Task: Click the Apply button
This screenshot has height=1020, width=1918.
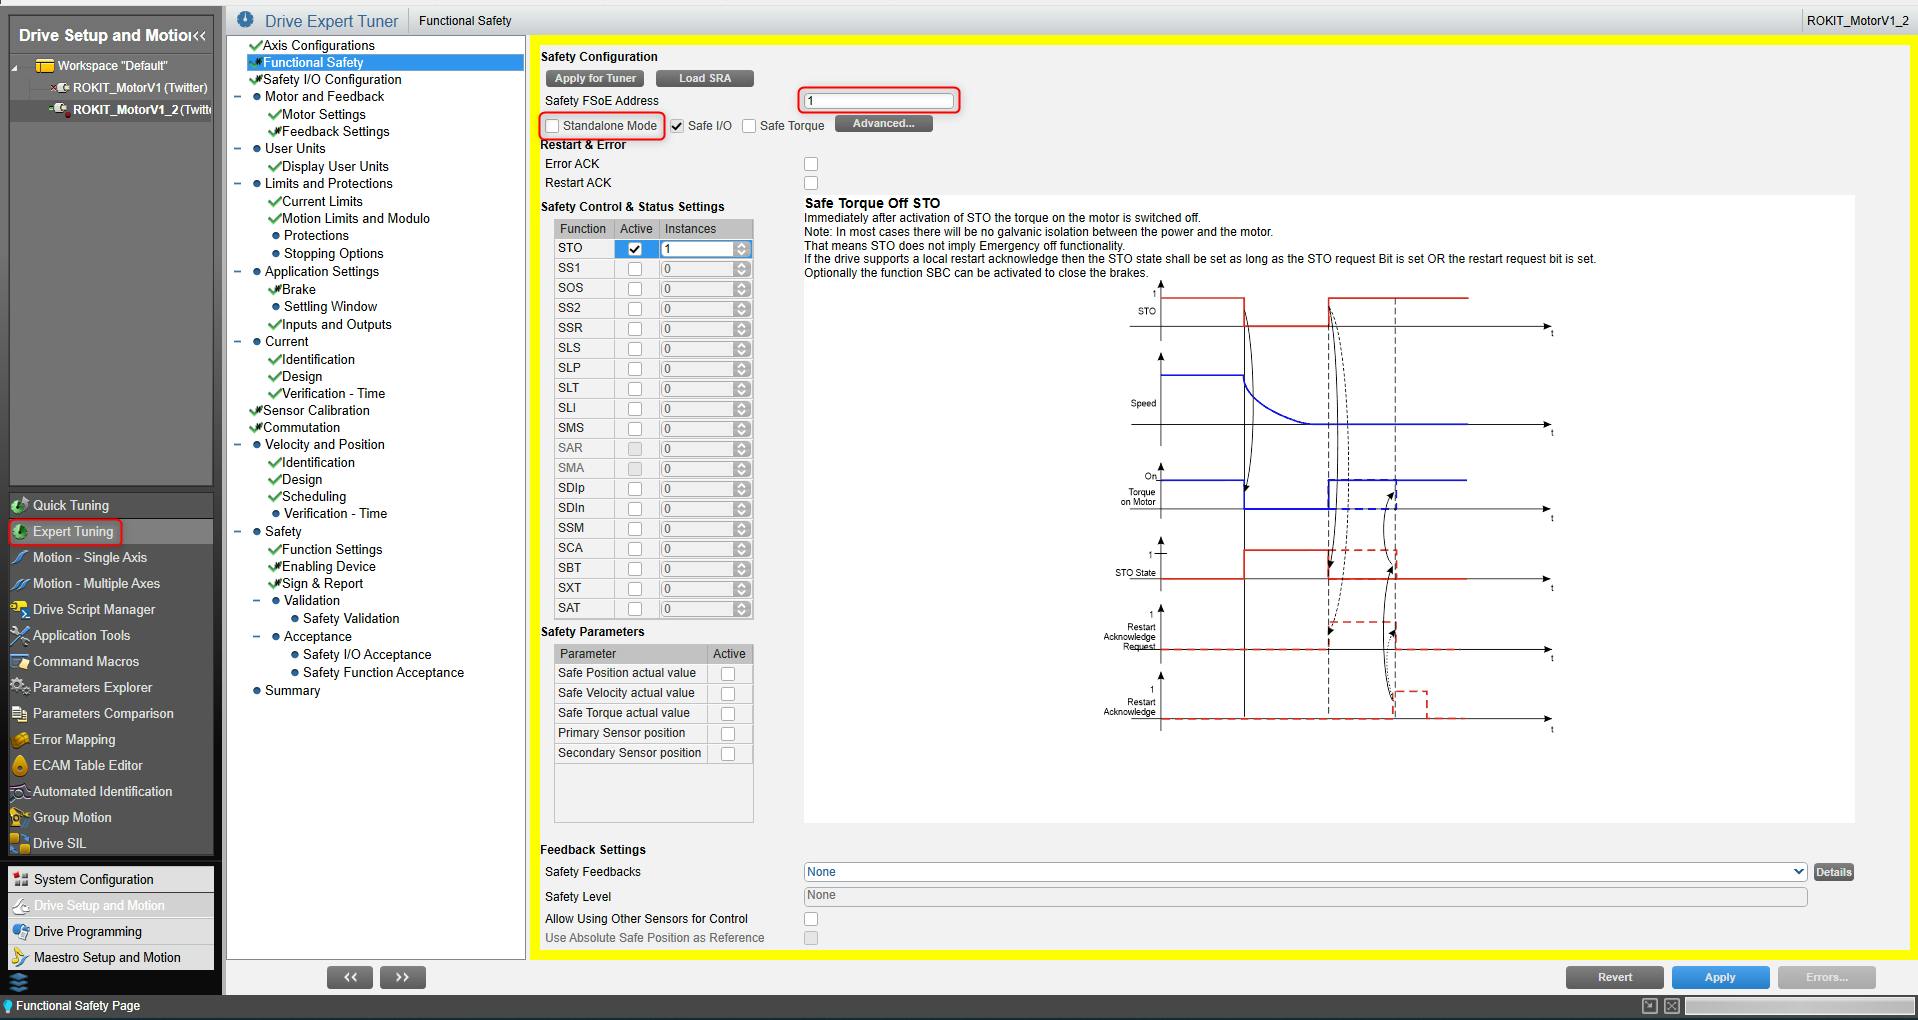Action: 1719,977
